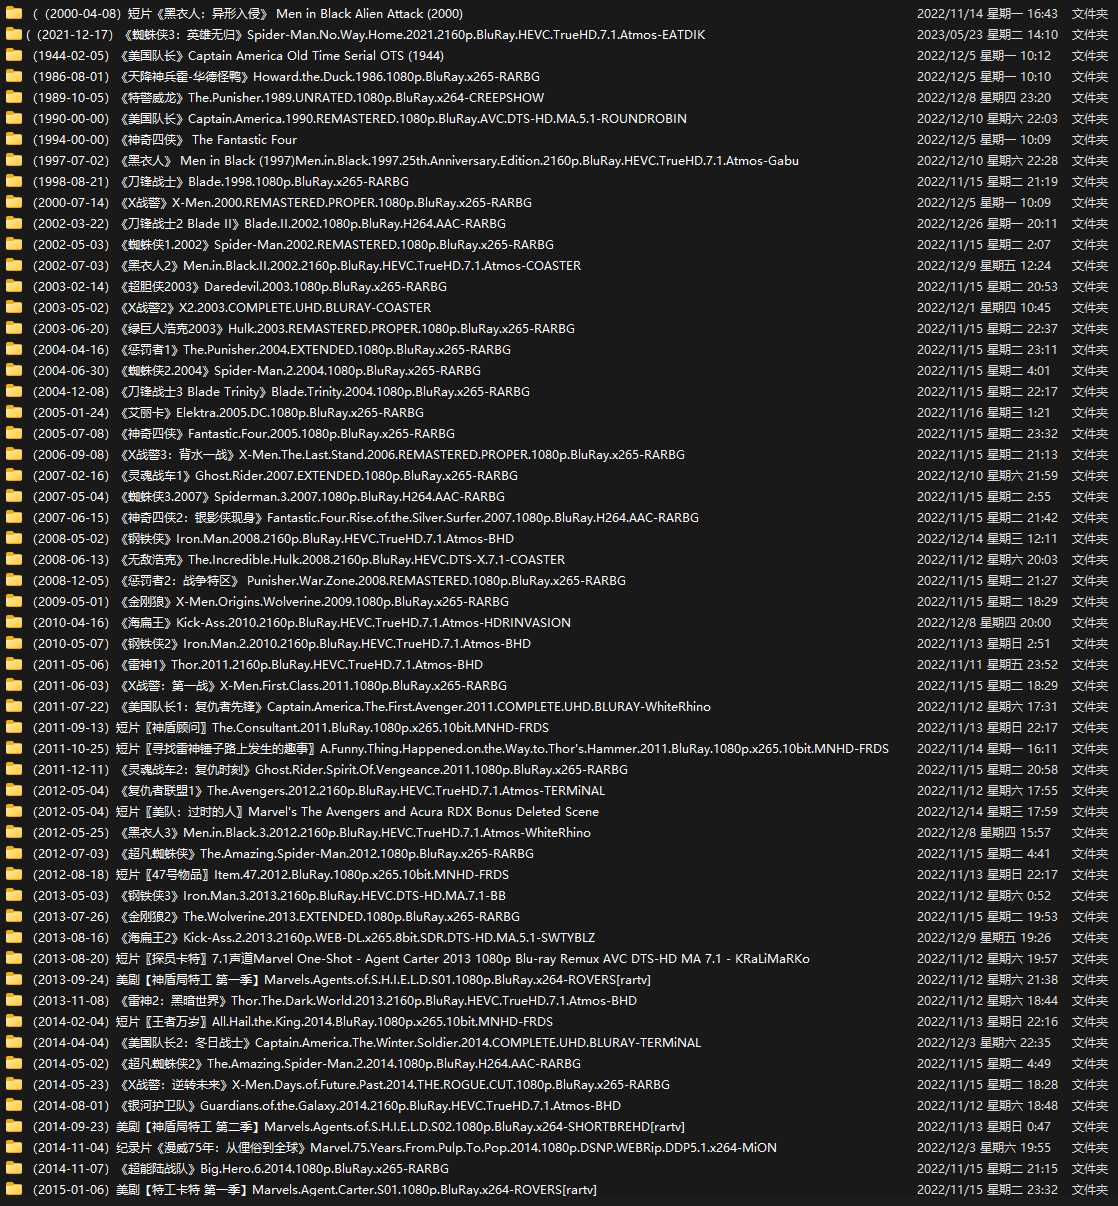Viewport: 1118px width, 1206px height.
Task: Select Men.in.Black.3.2012.2160p folder name
Action: (x=311, y=833)
